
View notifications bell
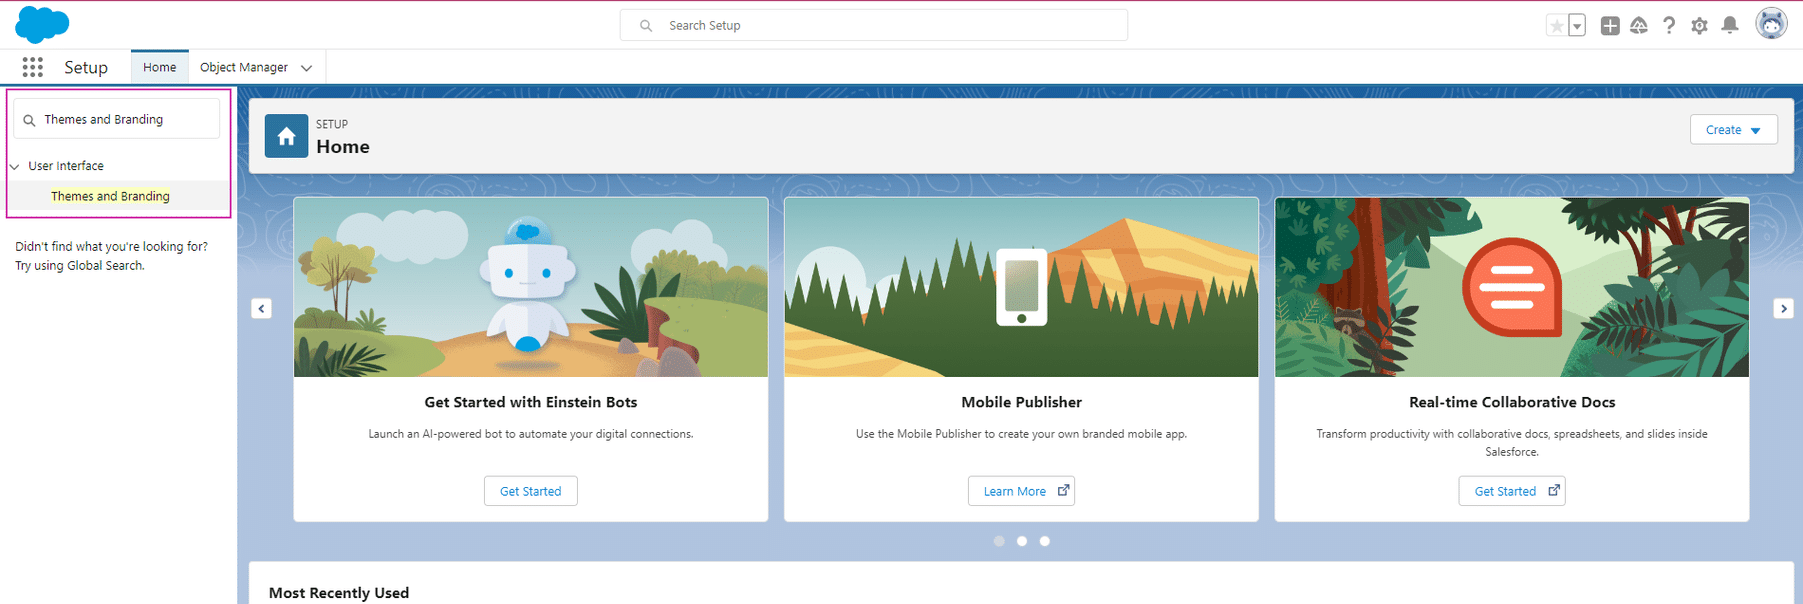[x=1729, y=26]
